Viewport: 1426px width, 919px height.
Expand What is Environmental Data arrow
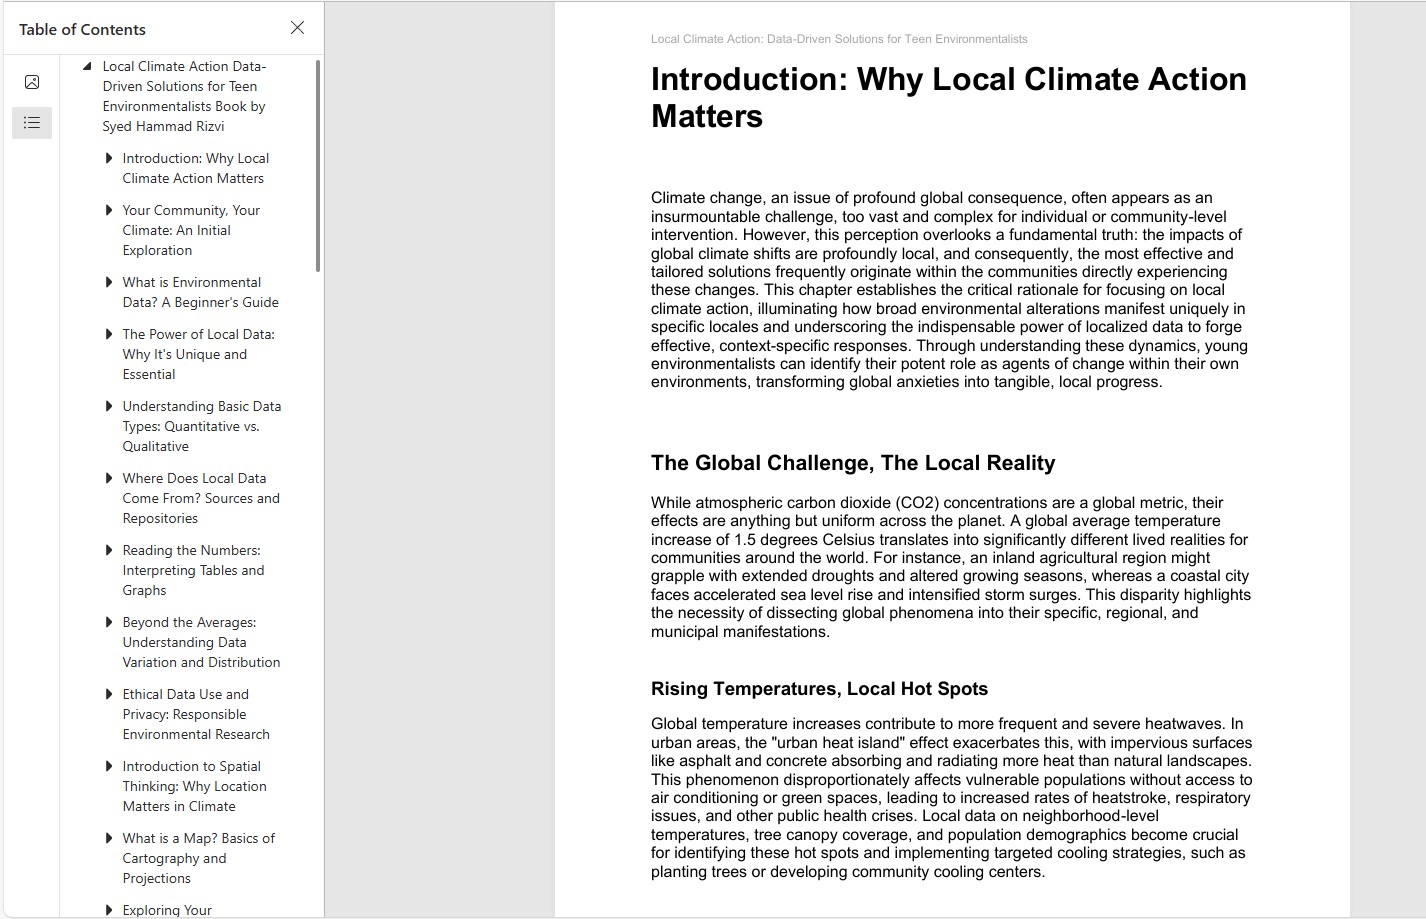(x=108, y=282)
